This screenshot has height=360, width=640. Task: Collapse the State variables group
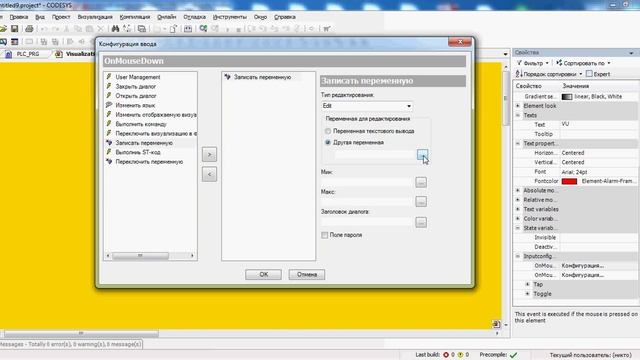click(x=518, y=228)
